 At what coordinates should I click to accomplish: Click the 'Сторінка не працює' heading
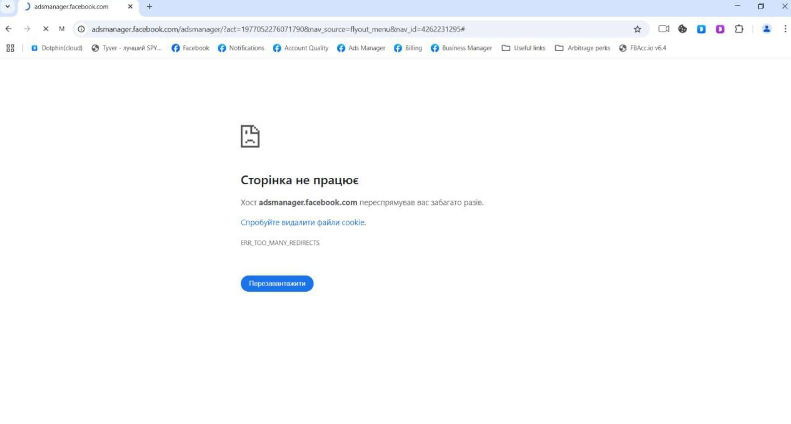(300, 180)
